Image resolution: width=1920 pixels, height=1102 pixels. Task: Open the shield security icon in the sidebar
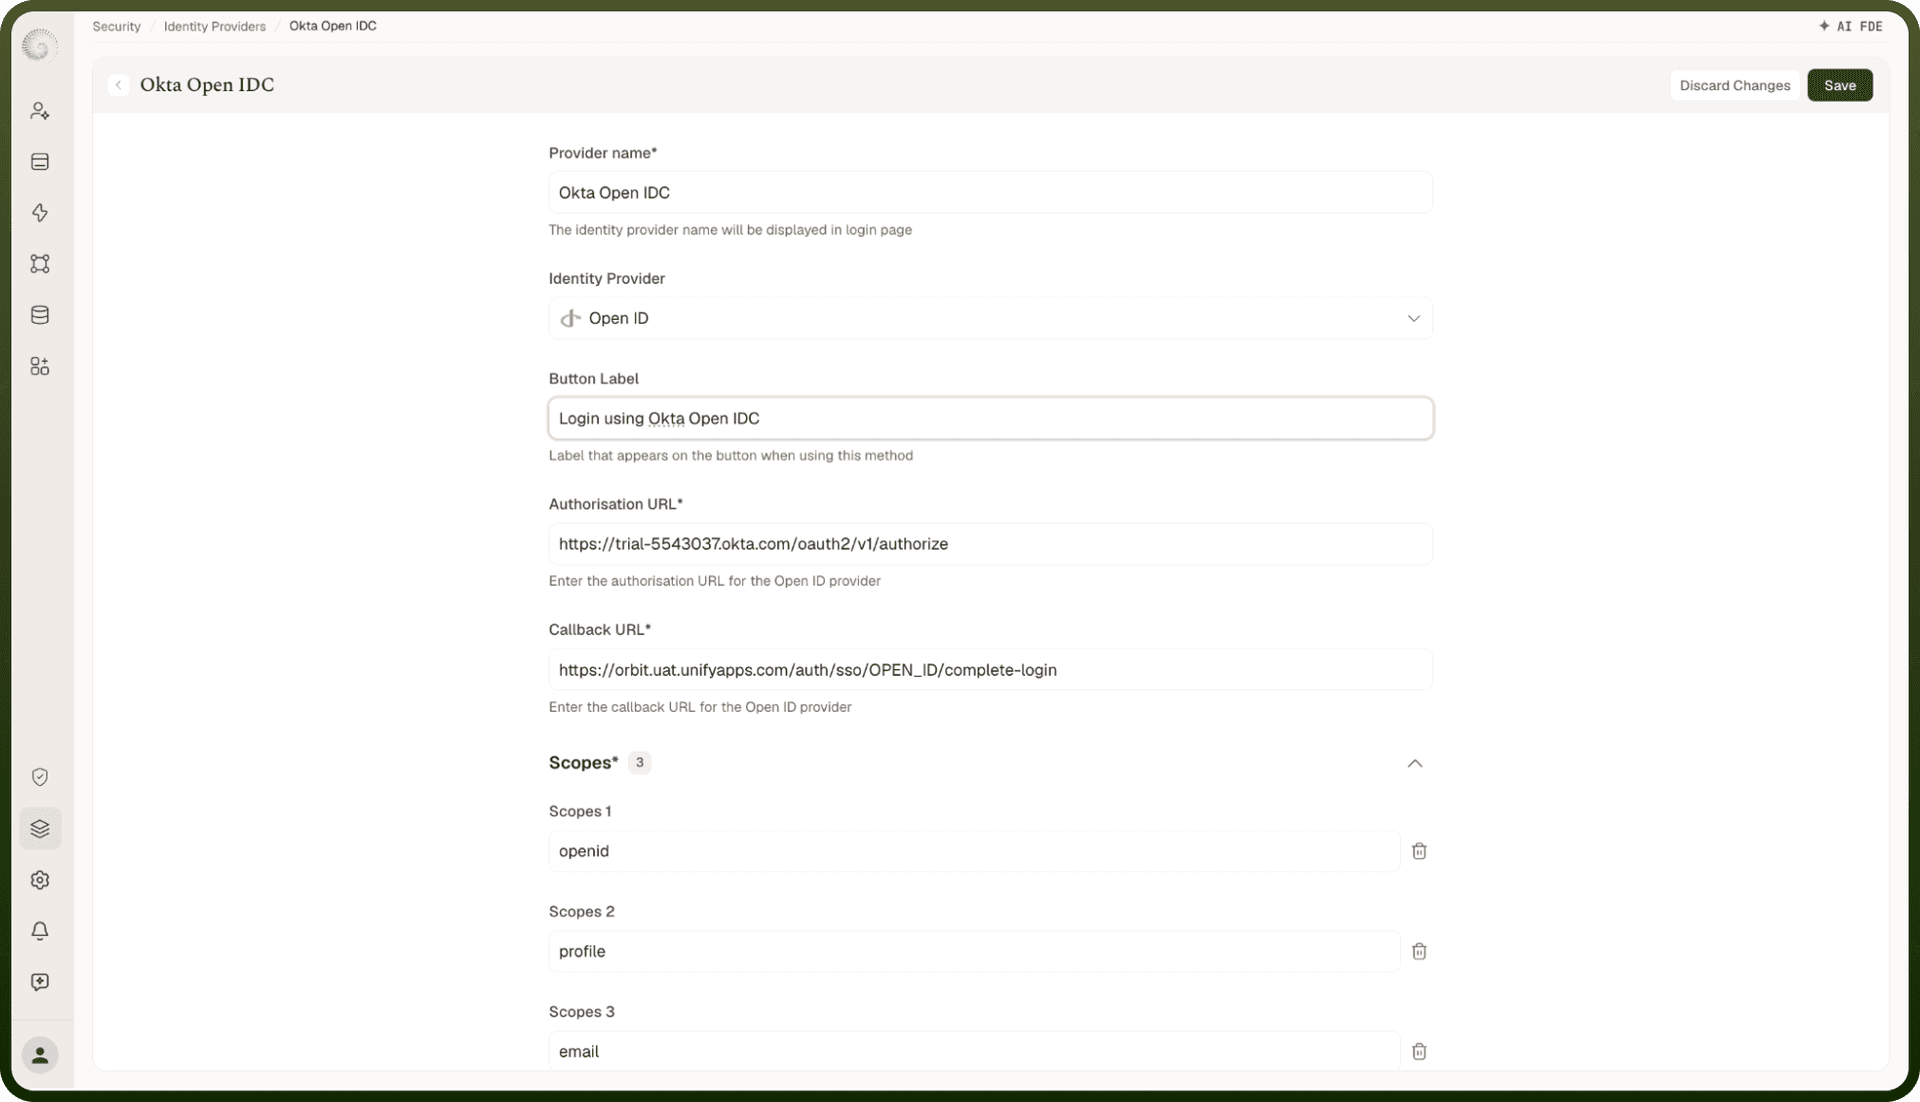tap(40, 777)
